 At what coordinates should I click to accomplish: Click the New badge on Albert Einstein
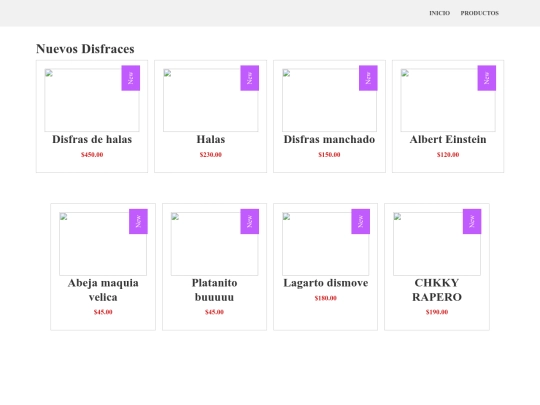[487, 78]
